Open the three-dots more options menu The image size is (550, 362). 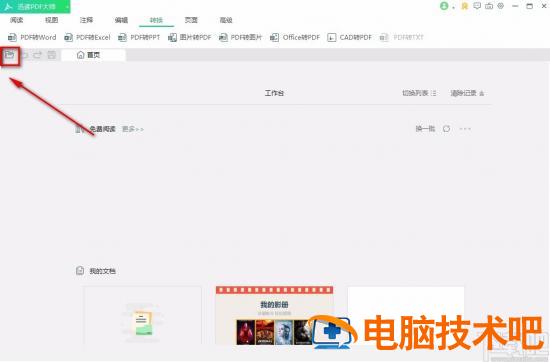465,129
